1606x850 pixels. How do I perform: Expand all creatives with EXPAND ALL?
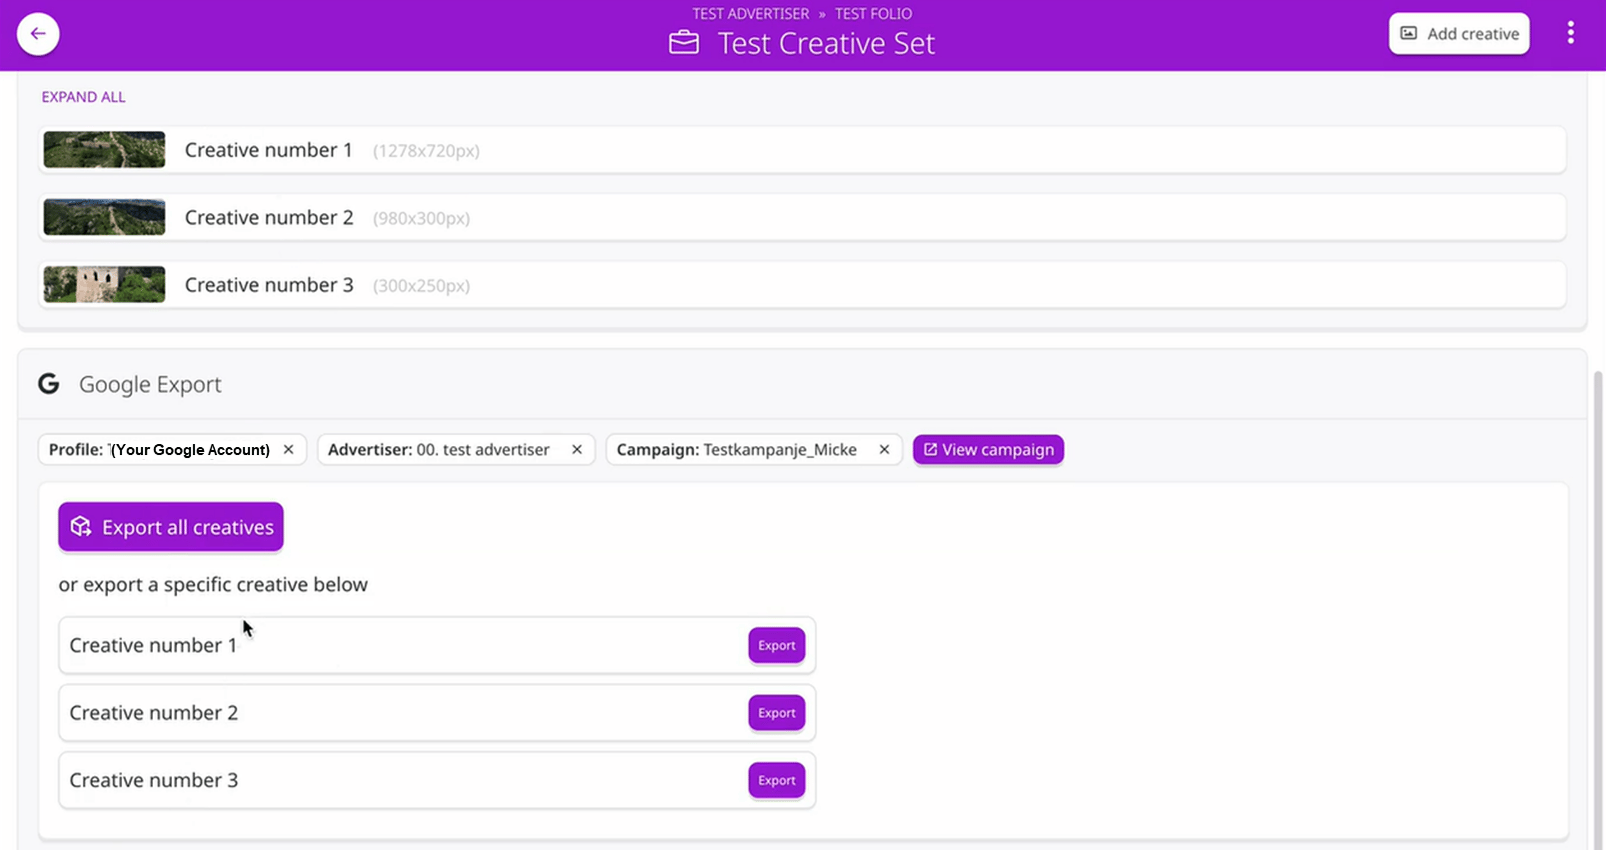tap(83, 97)
